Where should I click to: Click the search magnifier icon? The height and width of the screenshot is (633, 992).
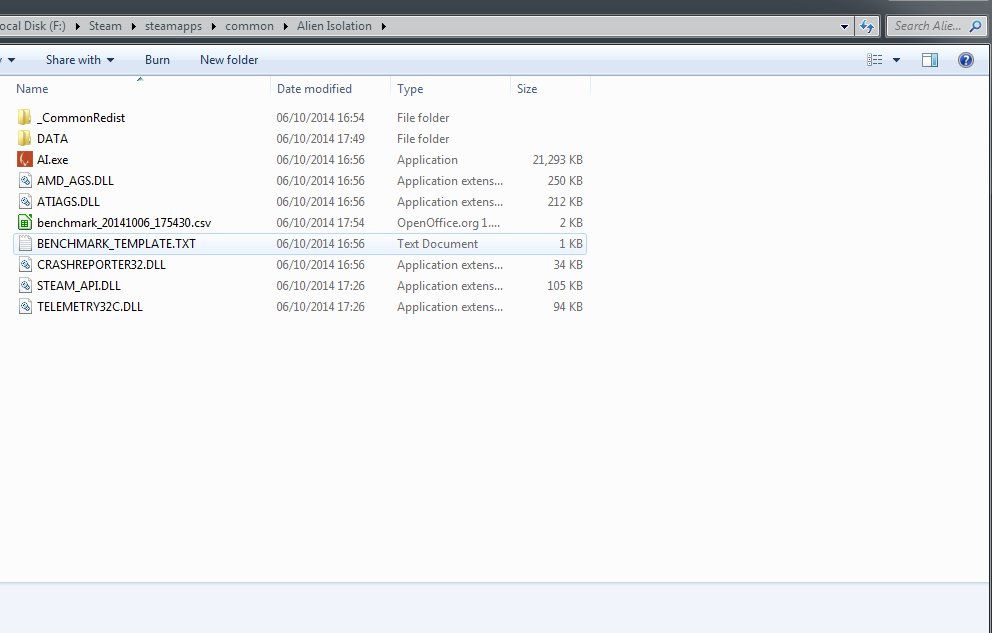976,26
